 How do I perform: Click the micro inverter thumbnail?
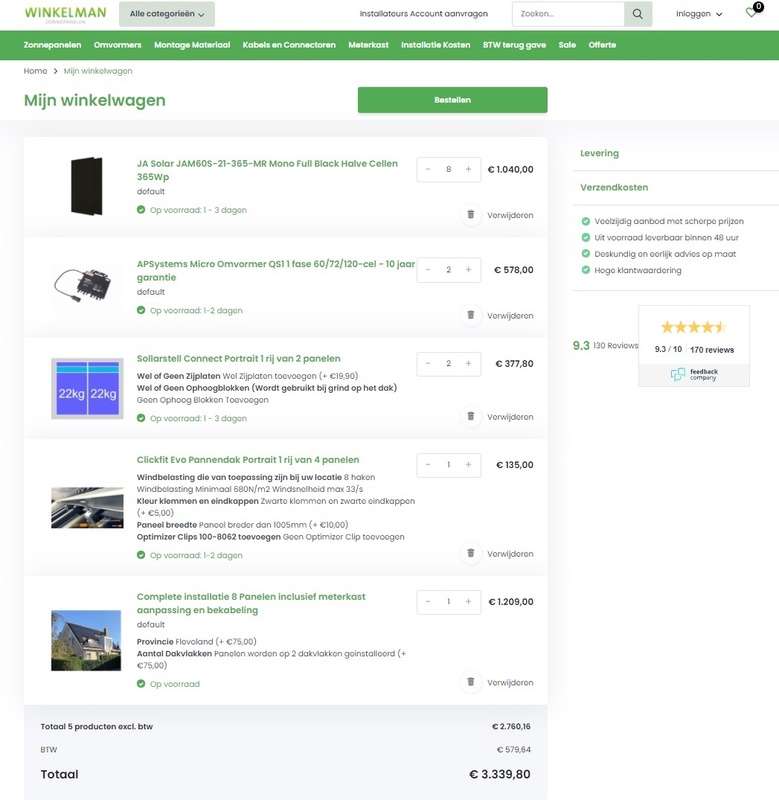point(83,285)
